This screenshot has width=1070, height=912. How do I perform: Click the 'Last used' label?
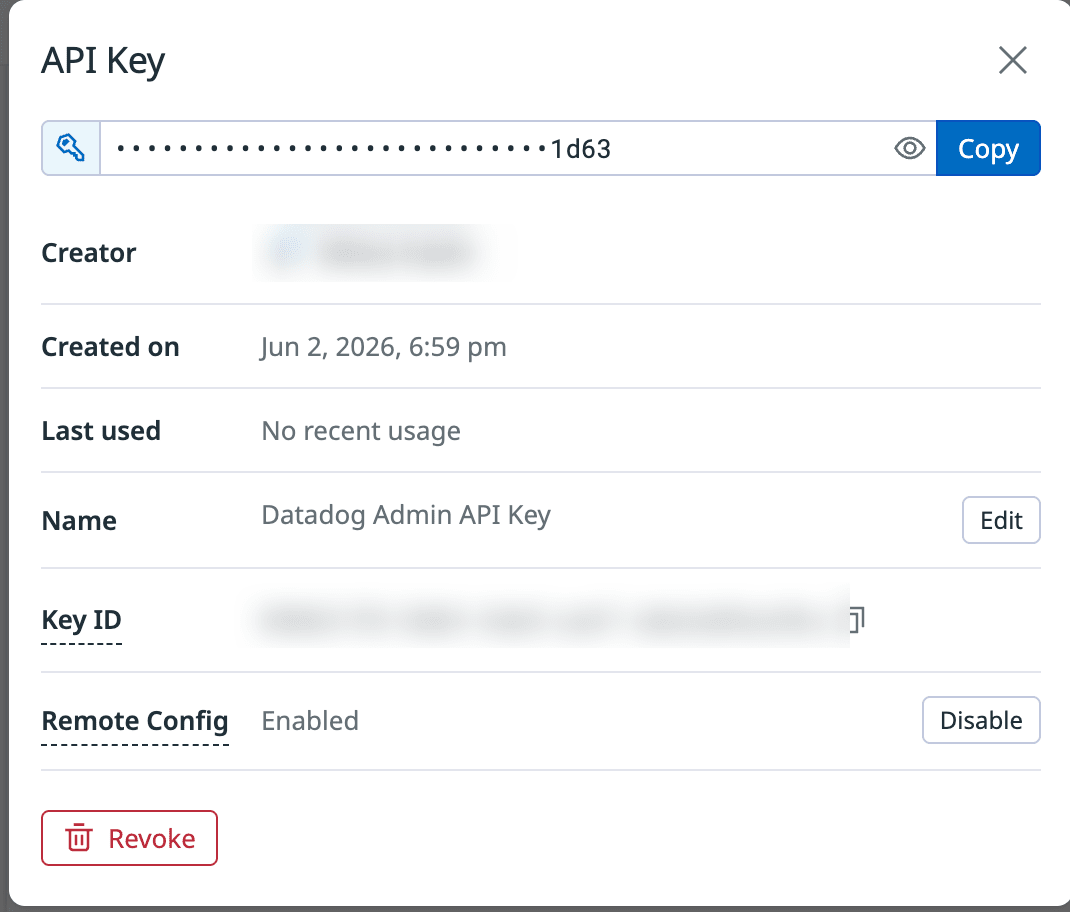tap(101, 431)
